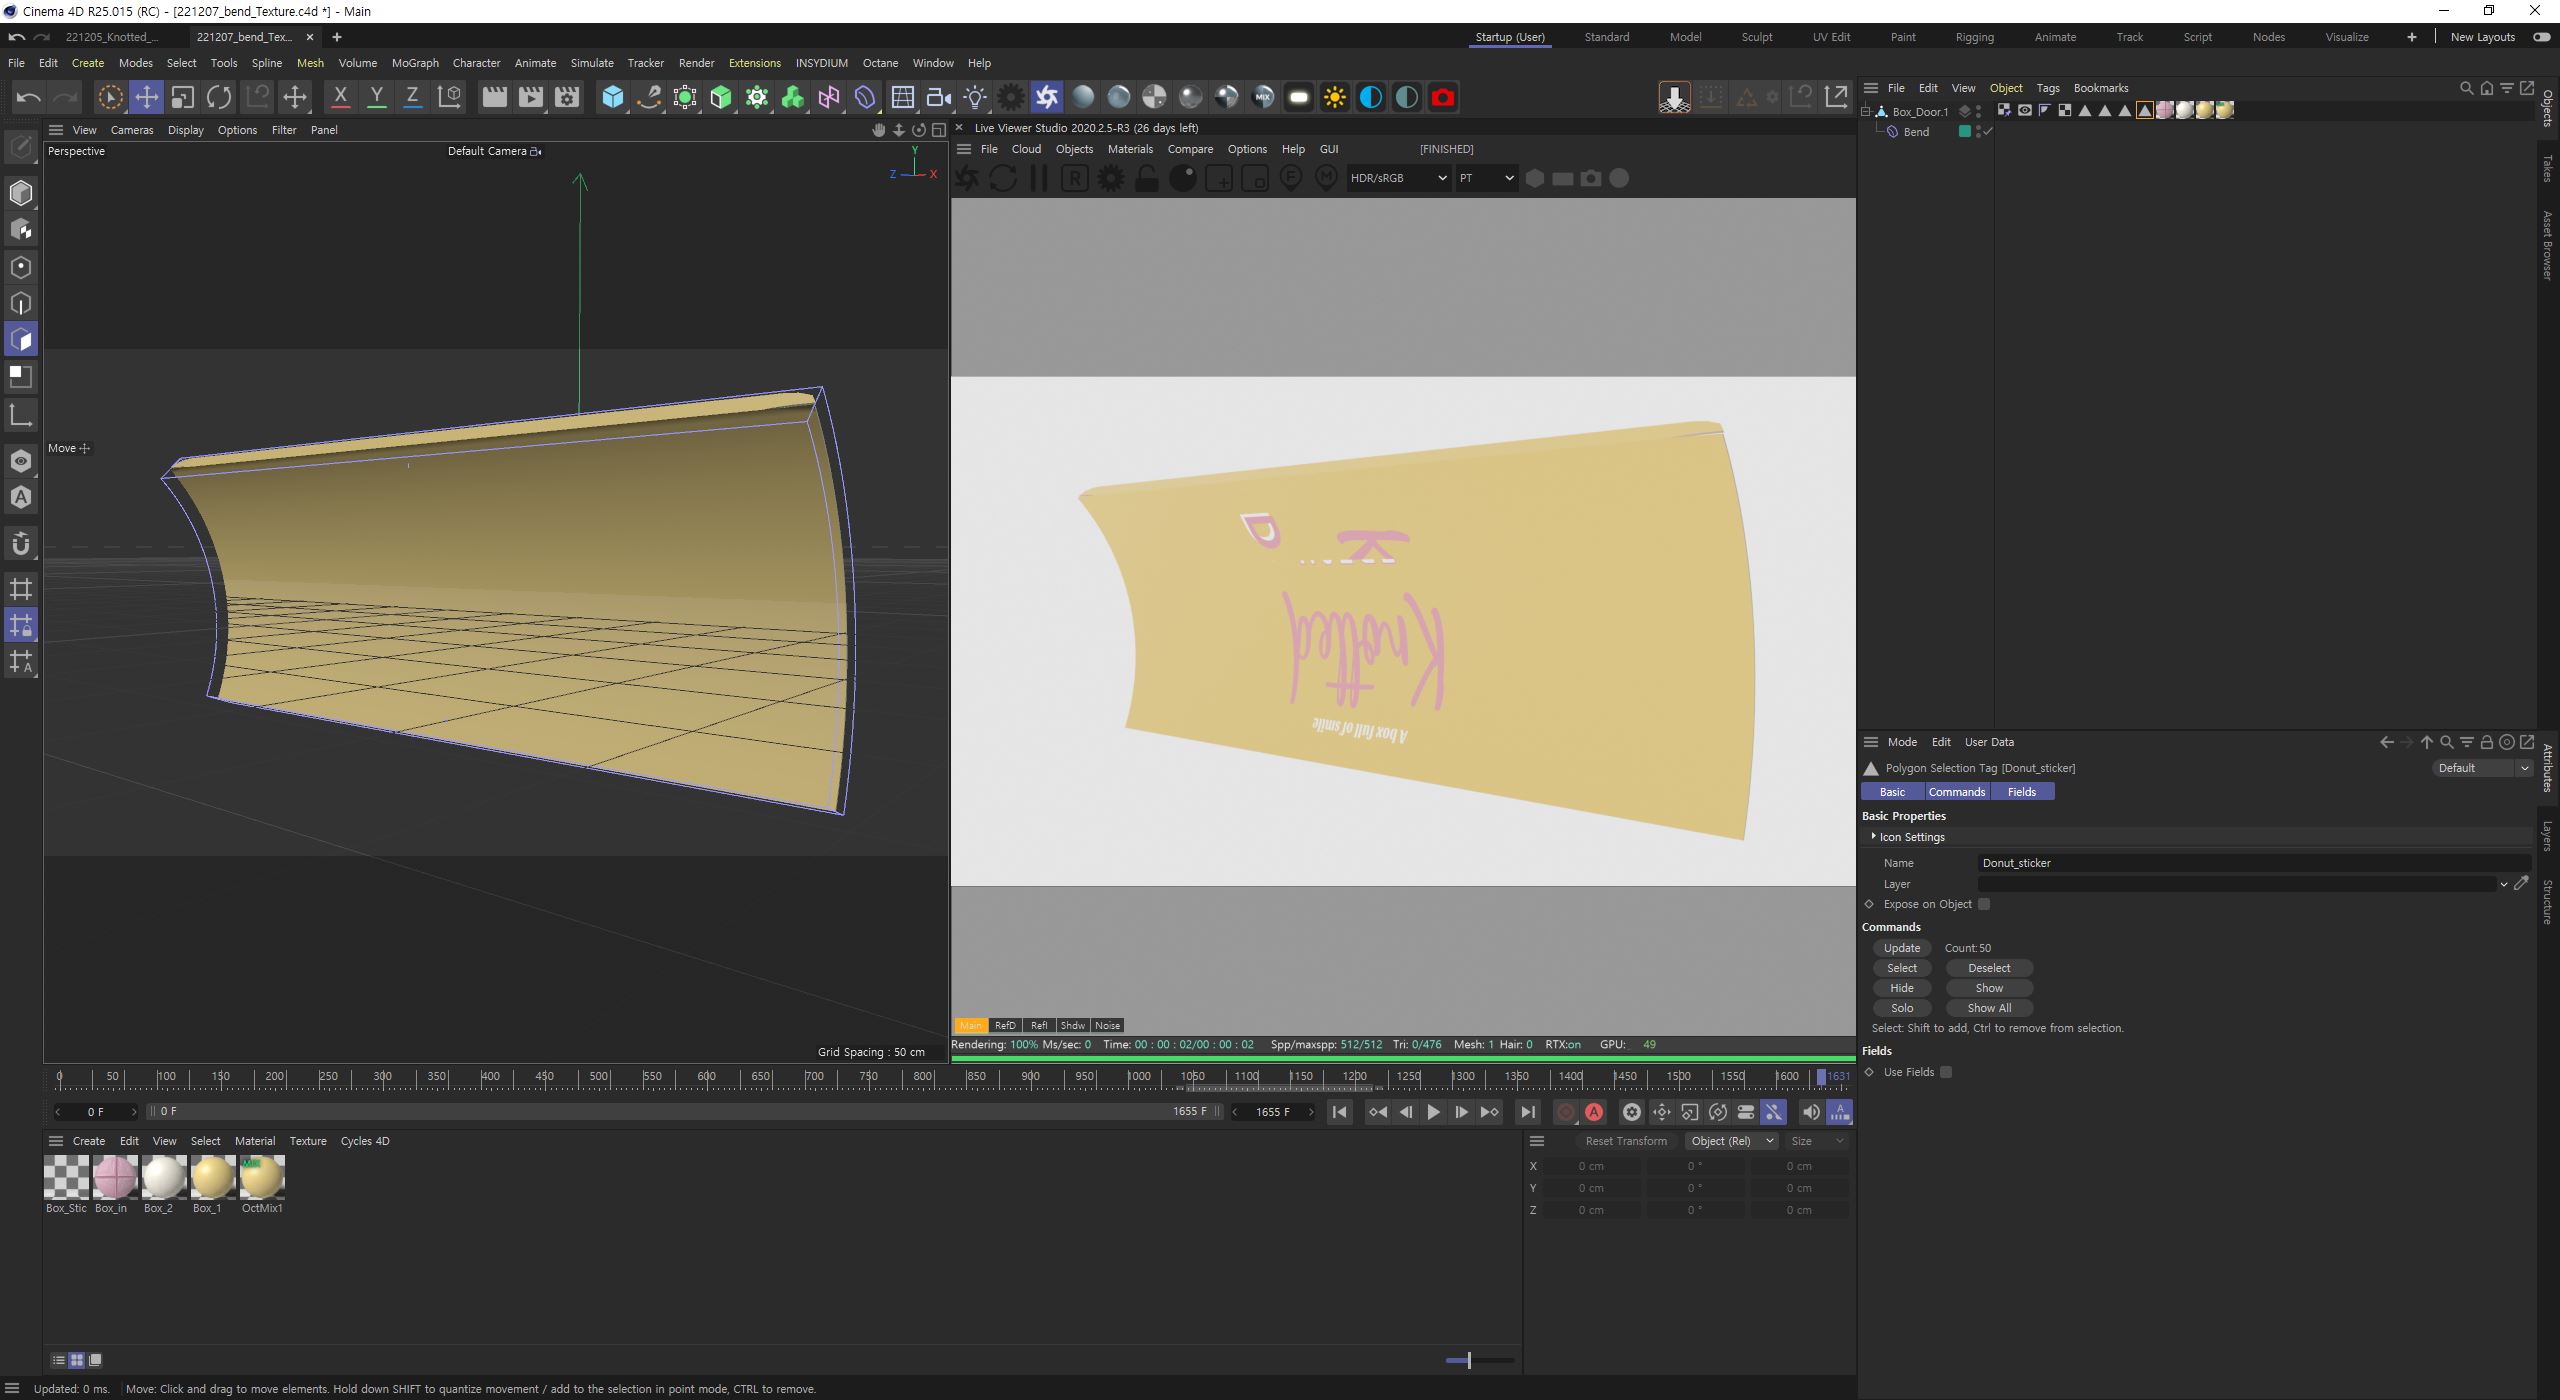Image resolution: width=2560 pixels, height=1400 pixels.
Task: Open the MoGraph menu
Action: 415,63
